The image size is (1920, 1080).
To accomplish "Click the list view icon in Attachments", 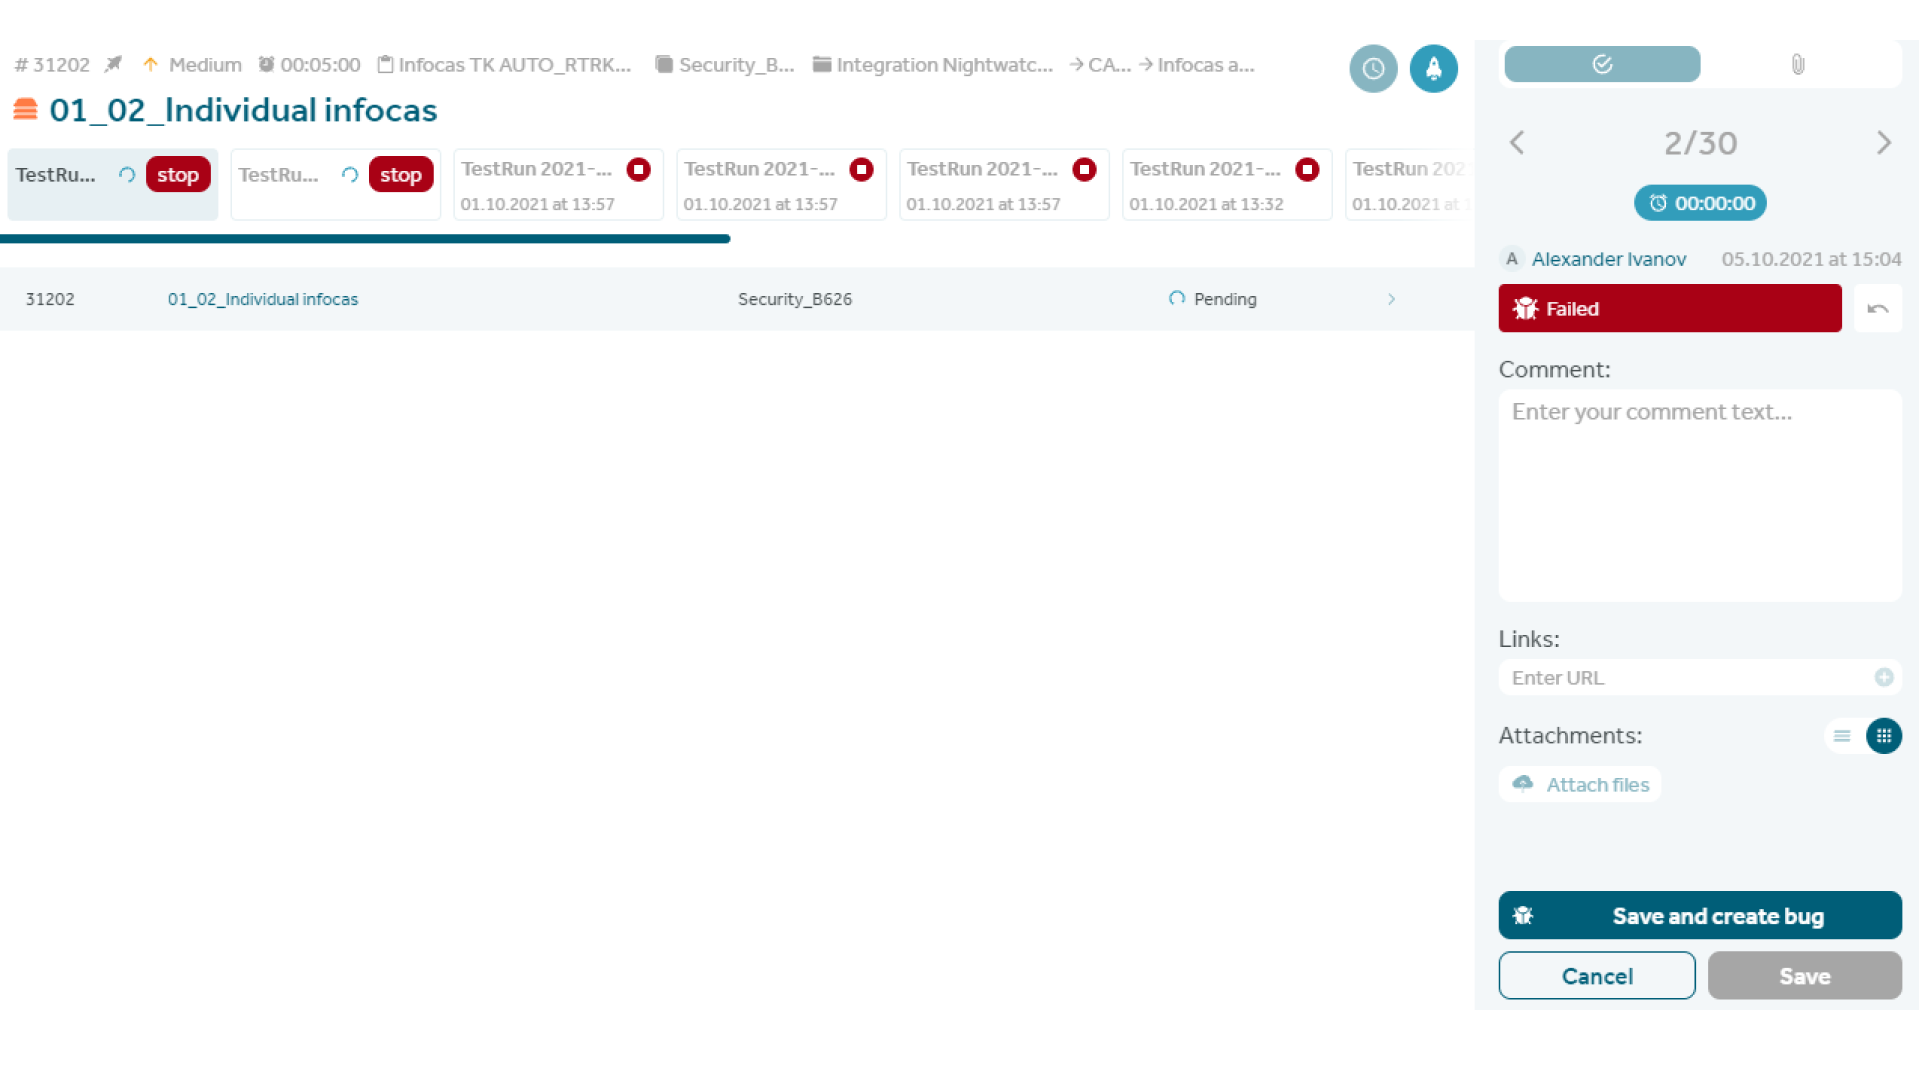I will (1842, 736).
